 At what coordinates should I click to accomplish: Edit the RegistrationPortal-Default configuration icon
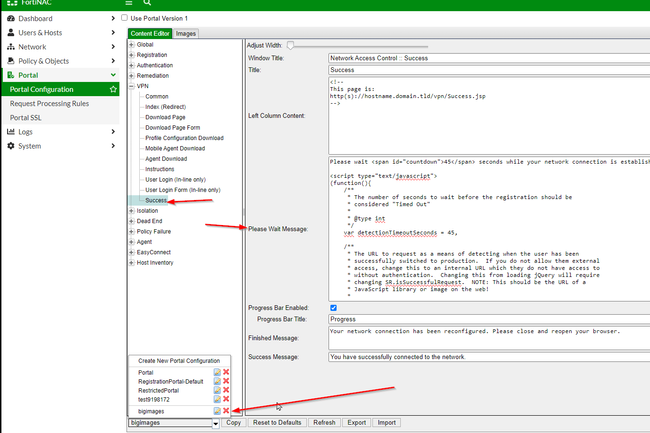click(217, 380)
